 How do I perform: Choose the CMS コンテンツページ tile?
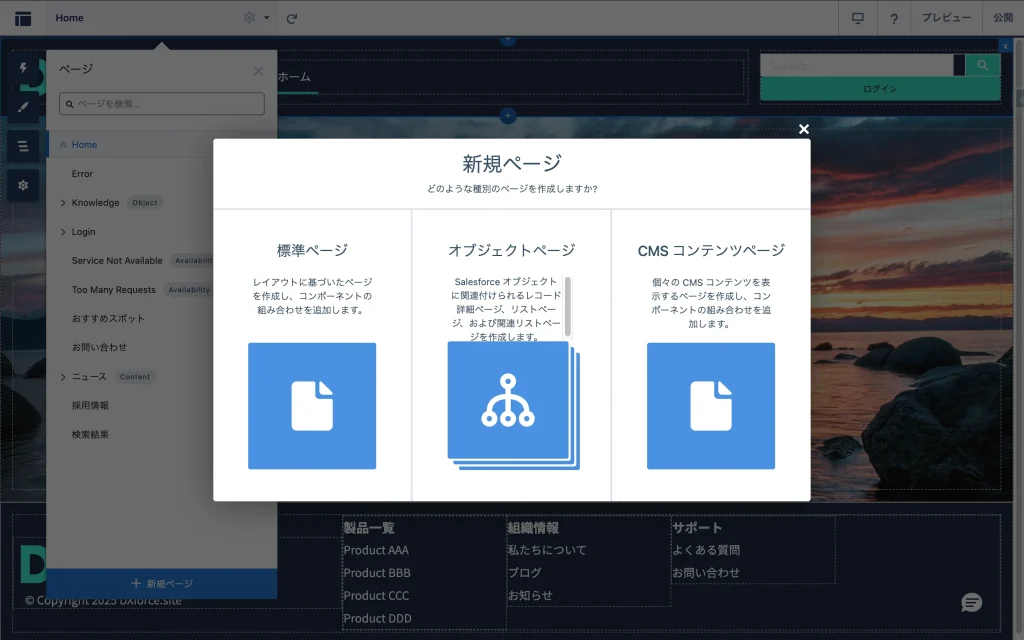tap(710, 405)
